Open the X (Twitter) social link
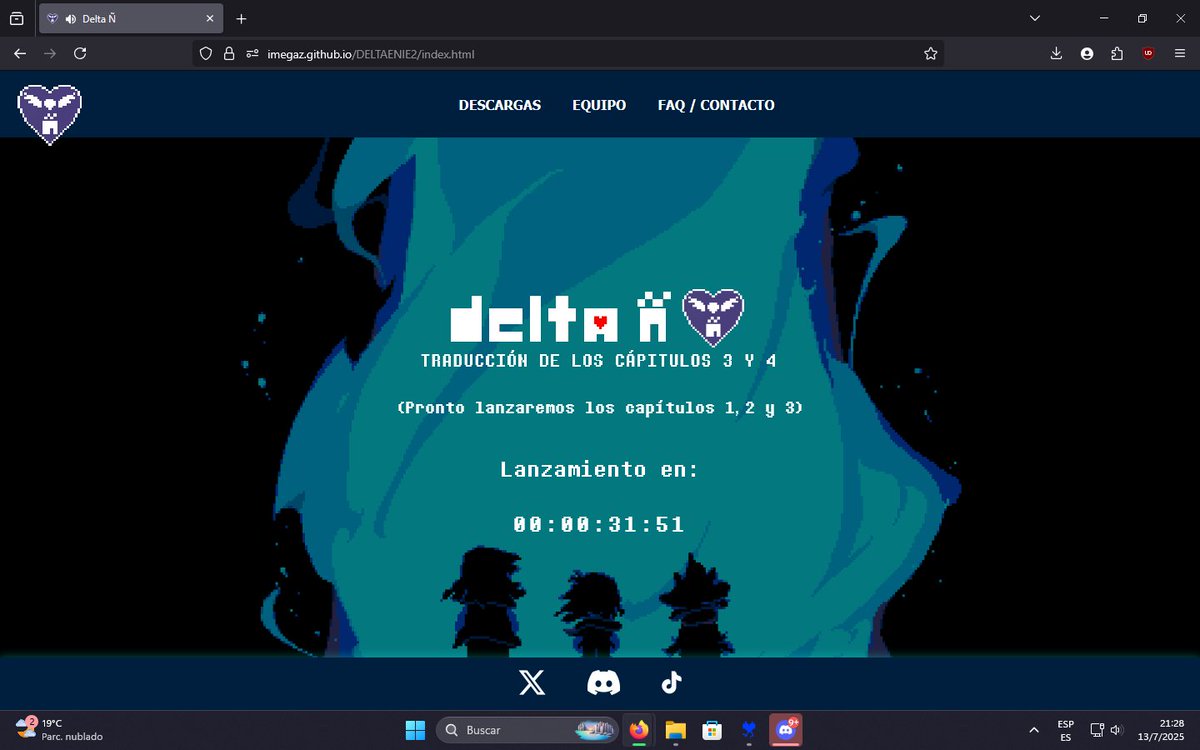Screen dimensions: 1200x750 point(532,683)
